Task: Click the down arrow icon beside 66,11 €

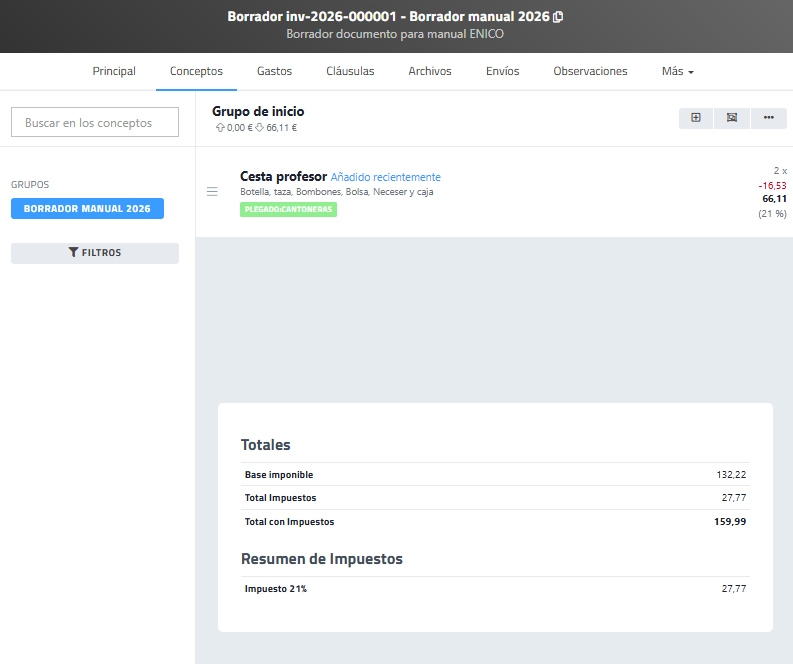Action: pos(259,128)
